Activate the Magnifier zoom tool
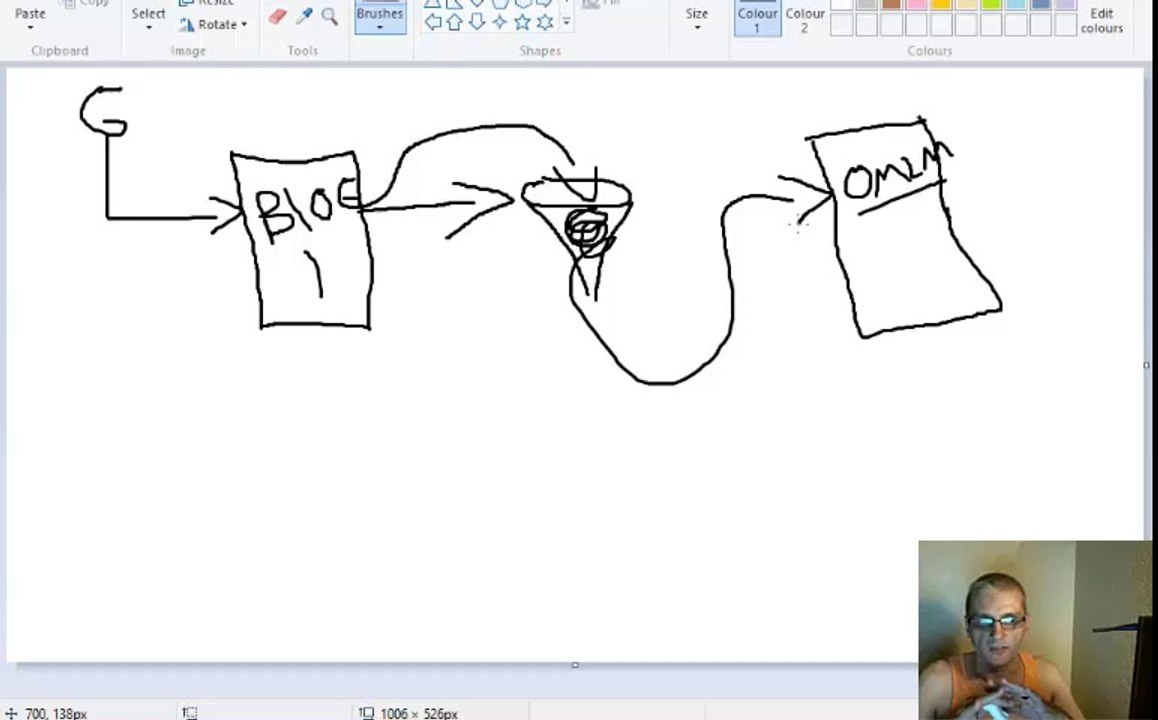Screen dimensions: 1158x720 point(329,16)
